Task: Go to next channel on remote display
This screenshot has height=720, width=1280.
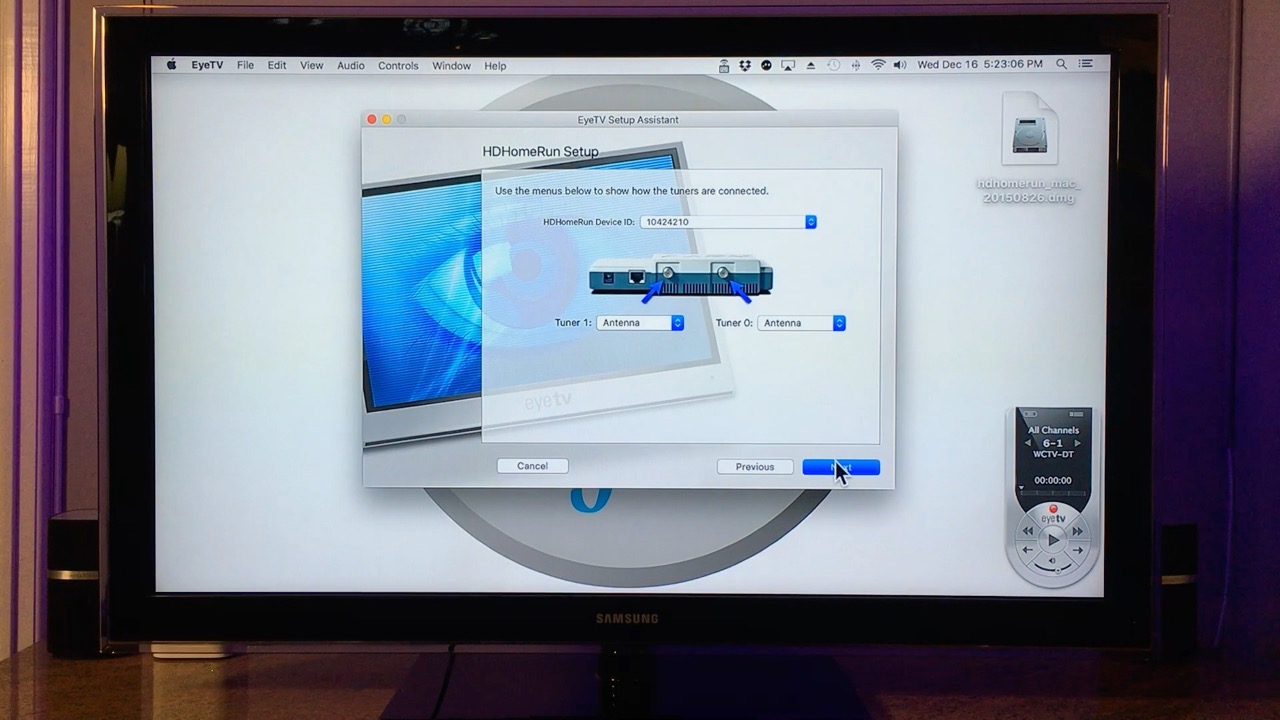Action: (x=1077, y=443)
